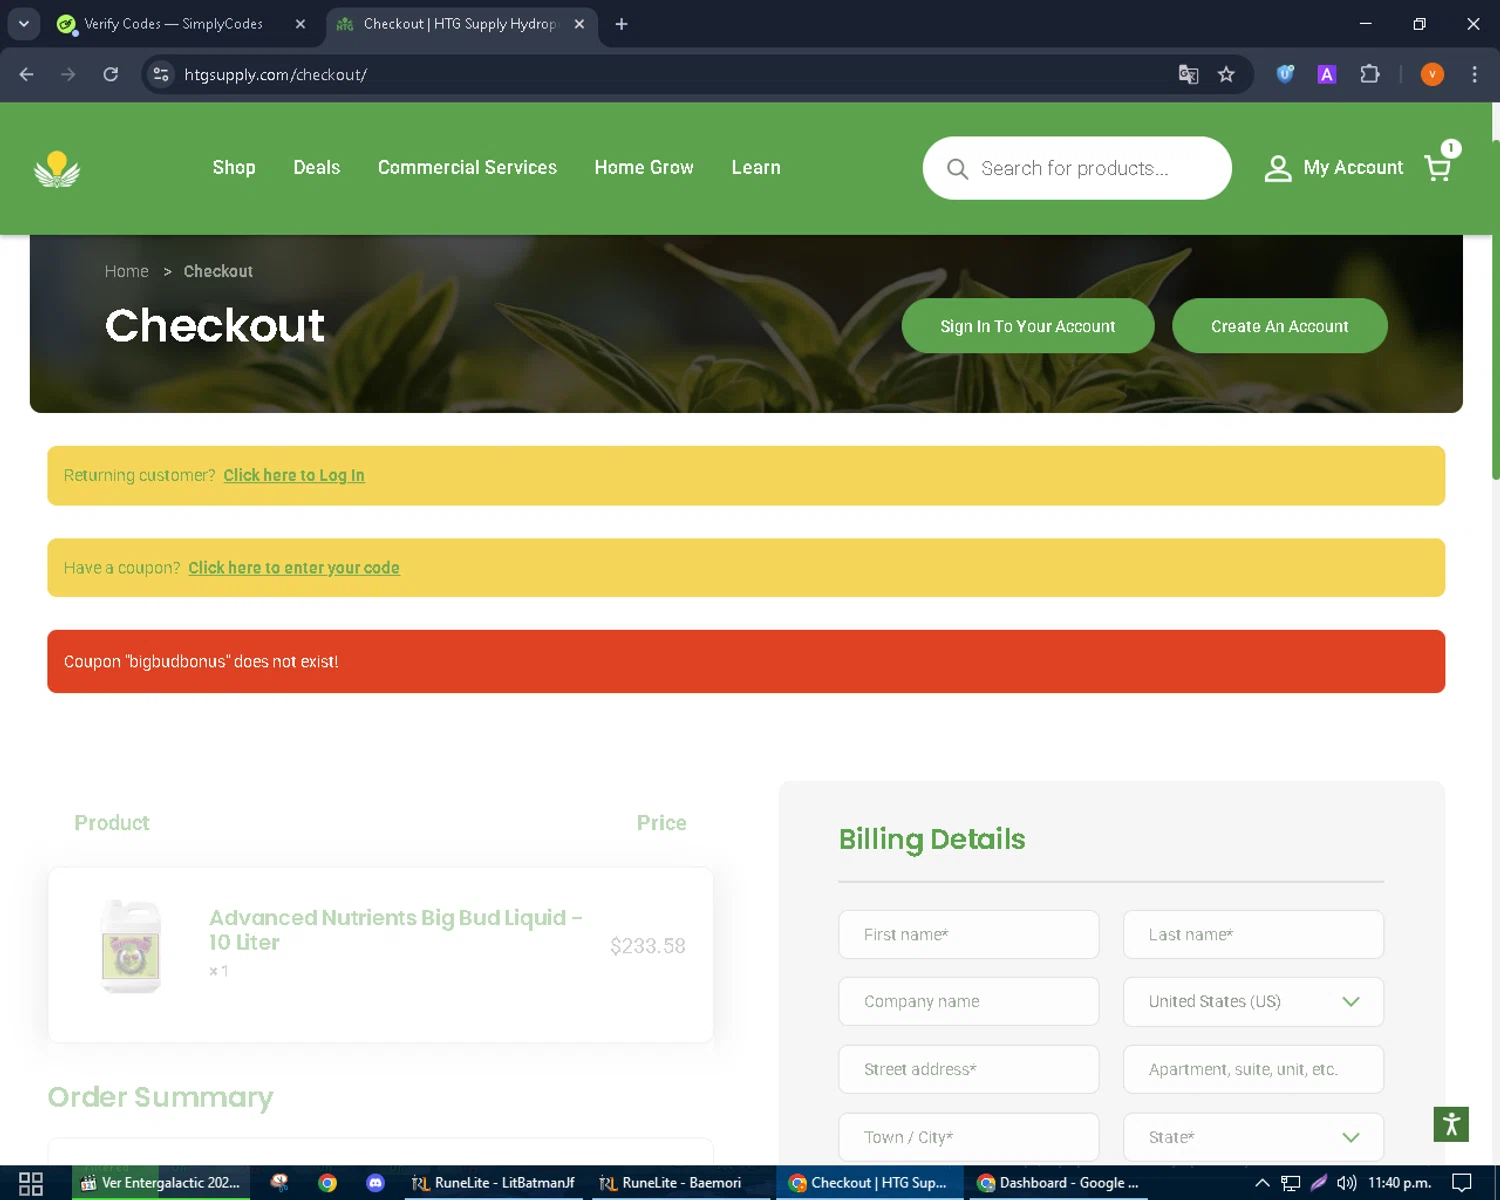This screenshot has height=1200, width=1500.
Task: Click the coupon bigbudbonus error message
Action: (746, 662)
